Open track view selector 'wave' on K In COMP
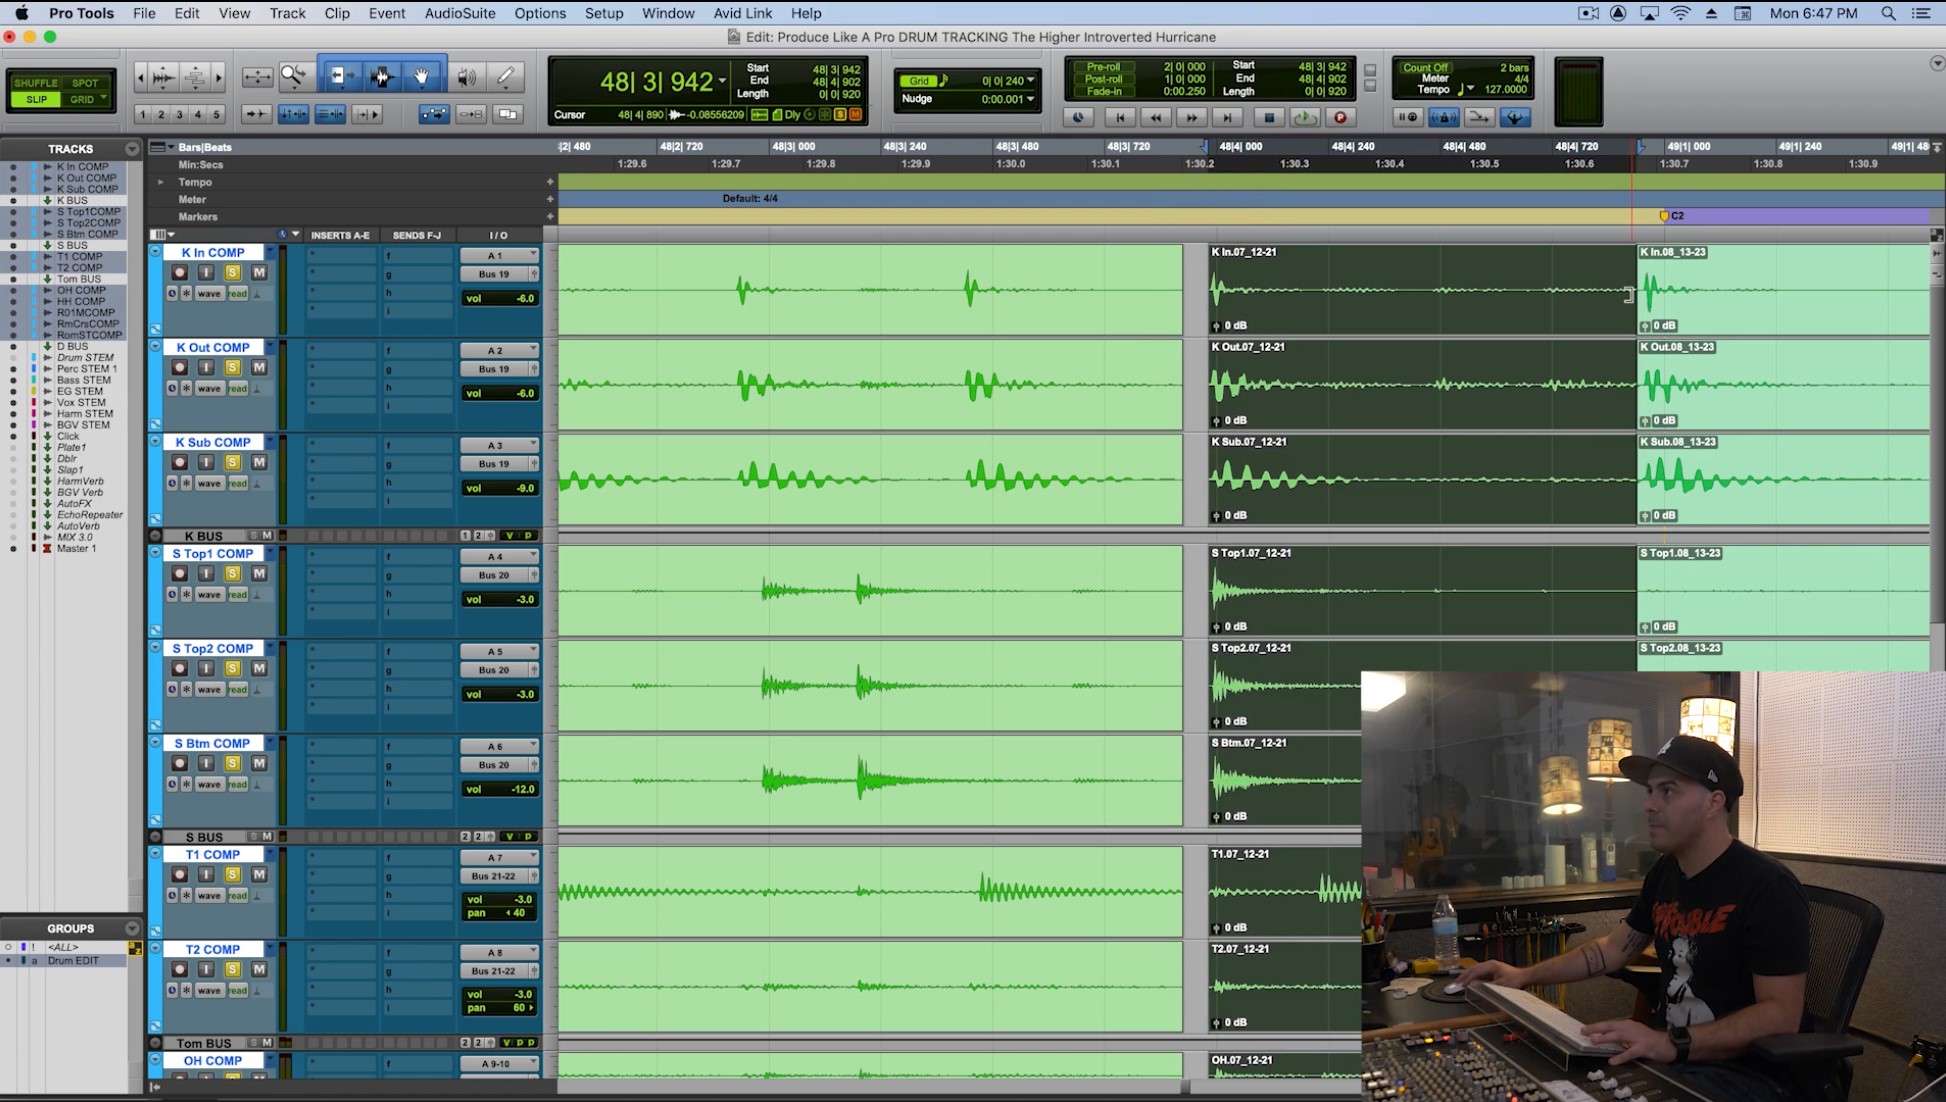This screenshot has height=1102, width=1946. 209,293
